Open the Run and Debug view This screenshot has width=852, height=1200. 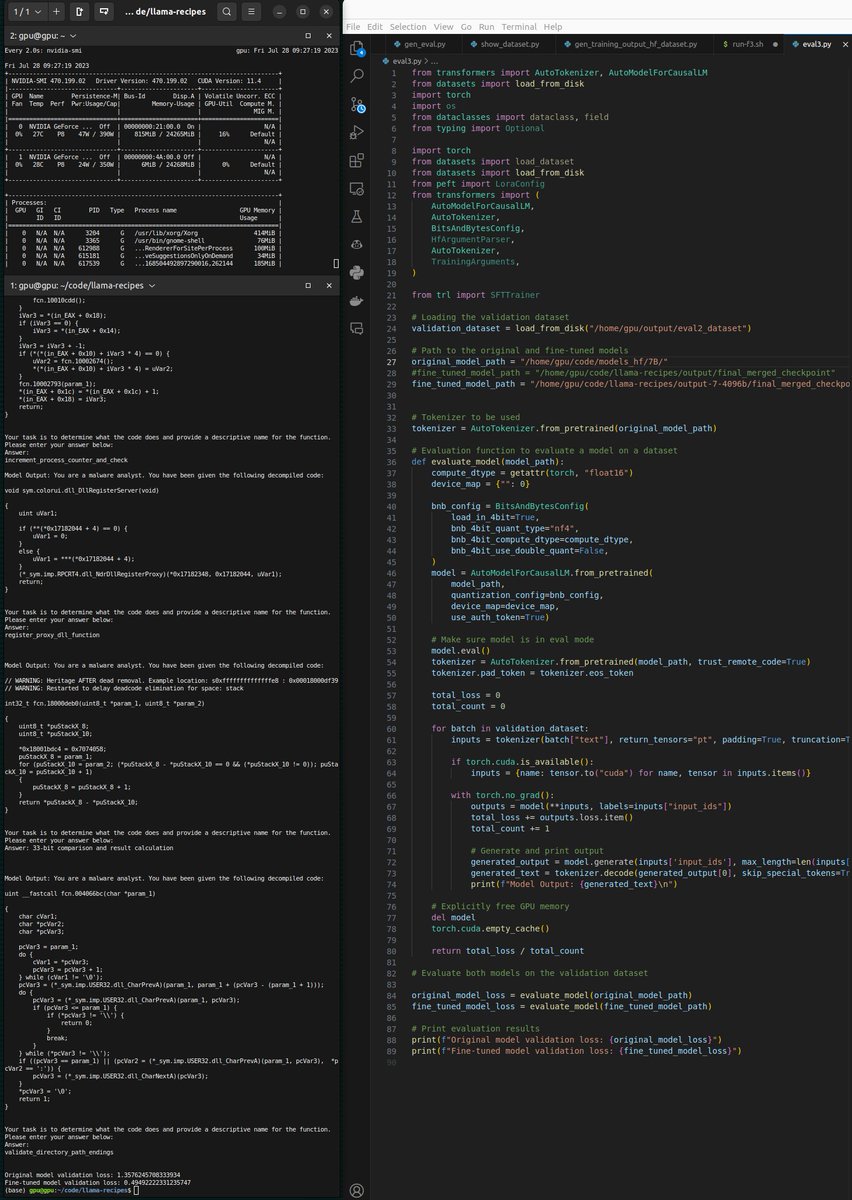357,131
